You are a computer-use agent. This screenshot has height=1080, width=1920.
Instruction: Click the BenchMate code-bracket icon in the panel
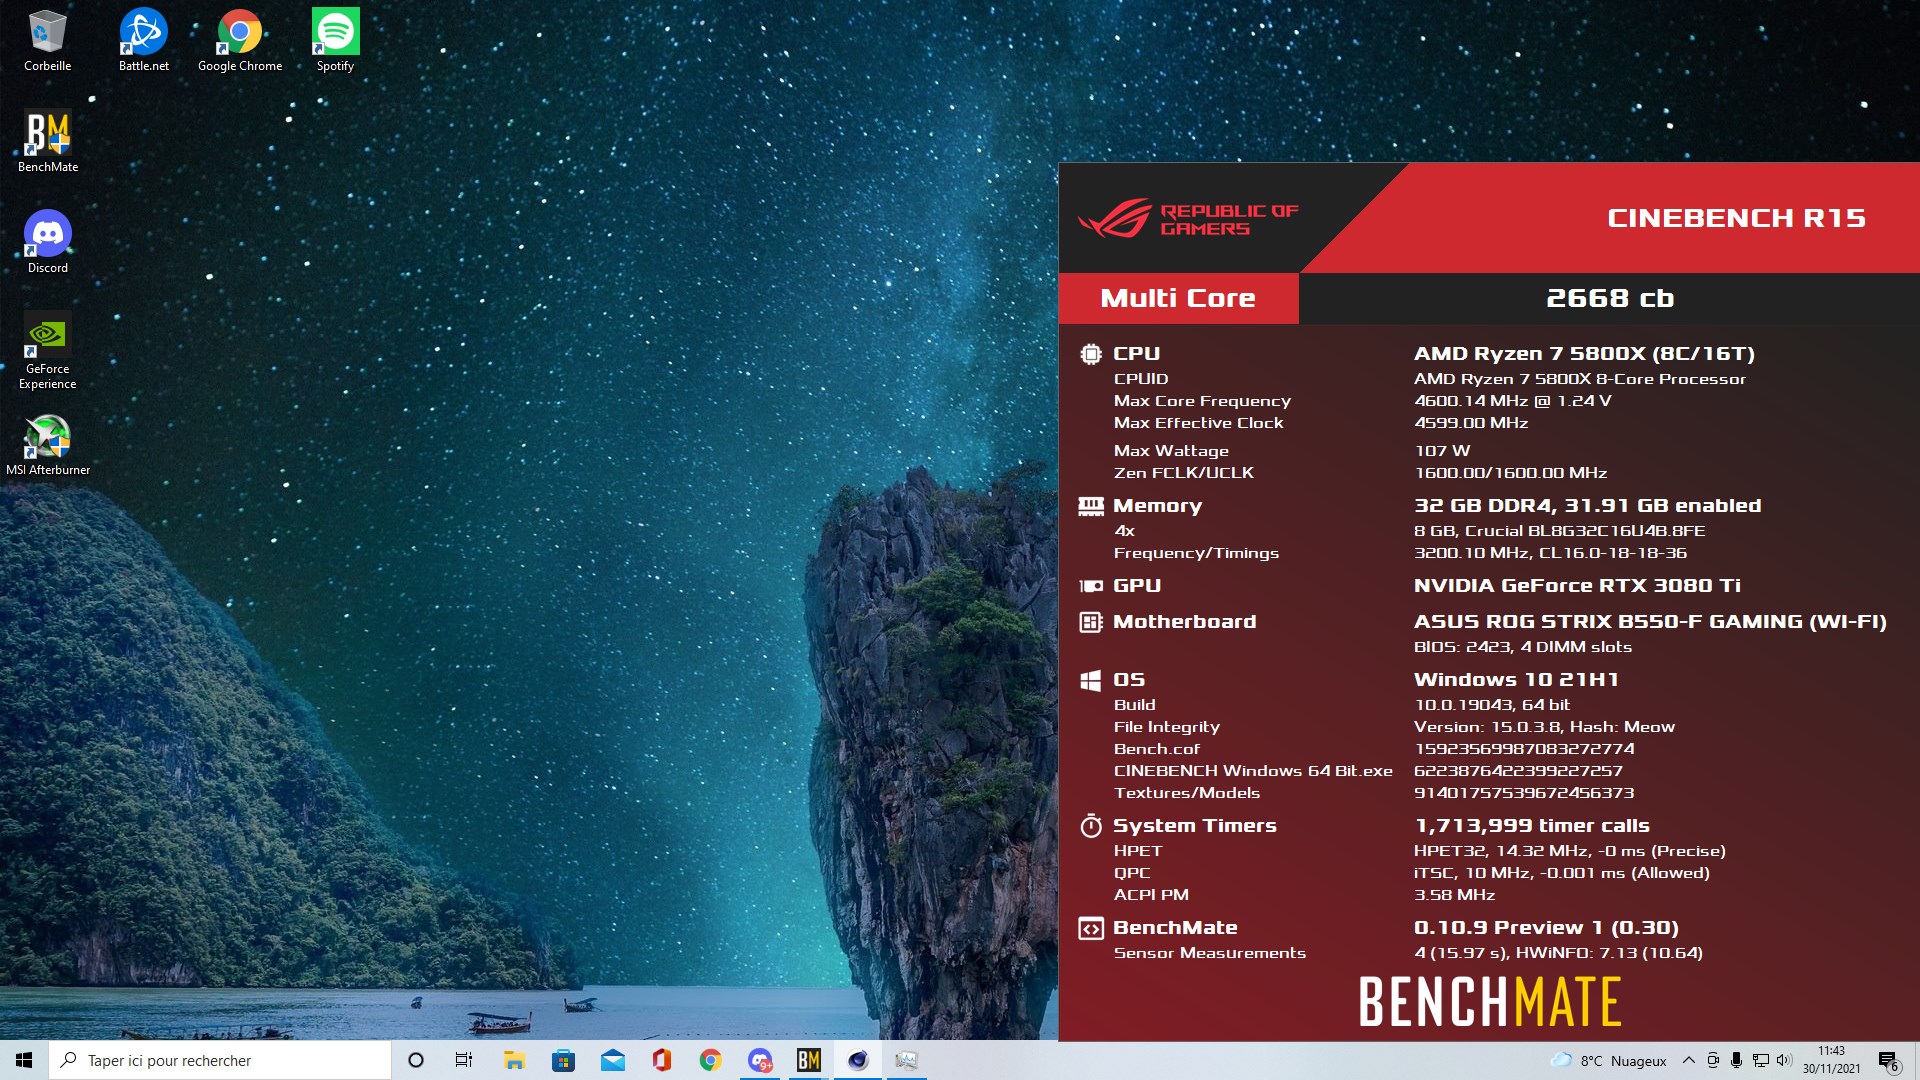(1090, 928)
